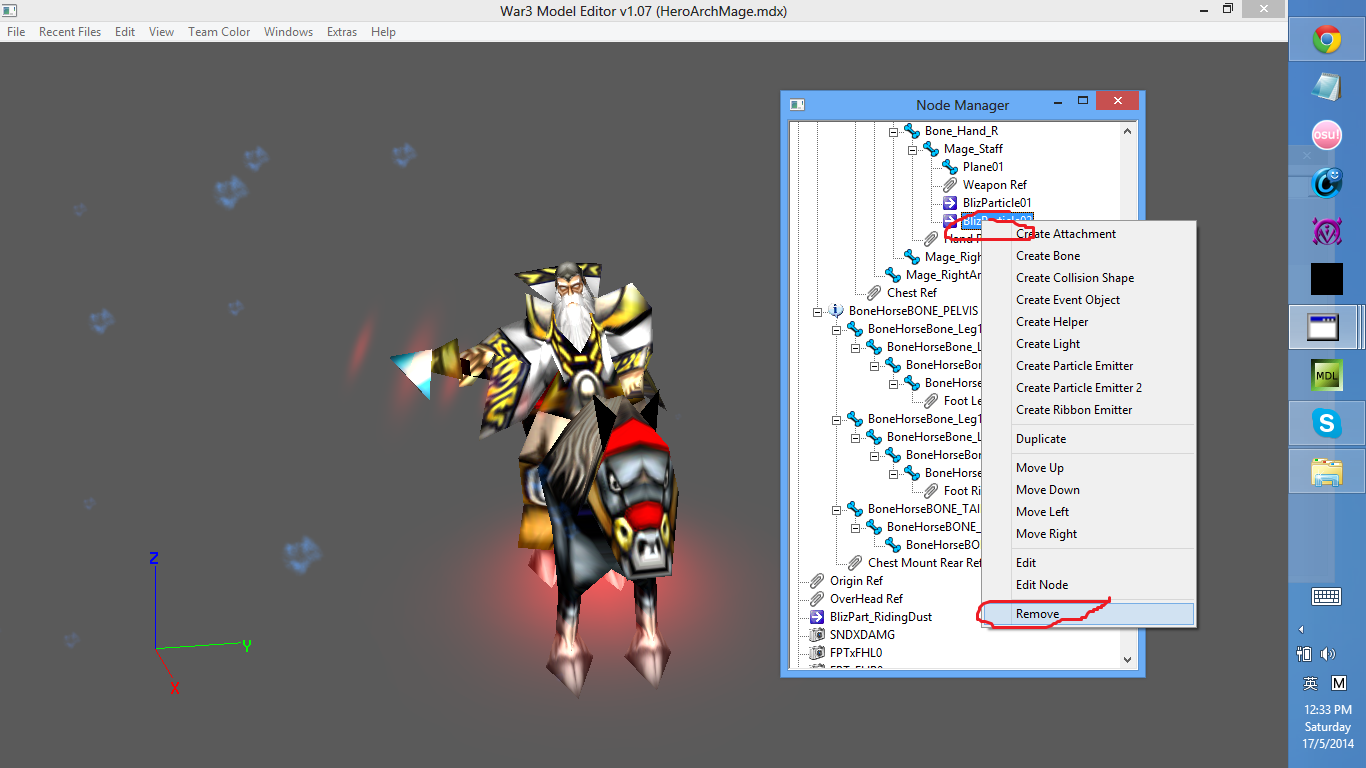The height and width of the screenshot is (768, 1366).
Task: Select the Origin Ref node
Action: (856, 581)
